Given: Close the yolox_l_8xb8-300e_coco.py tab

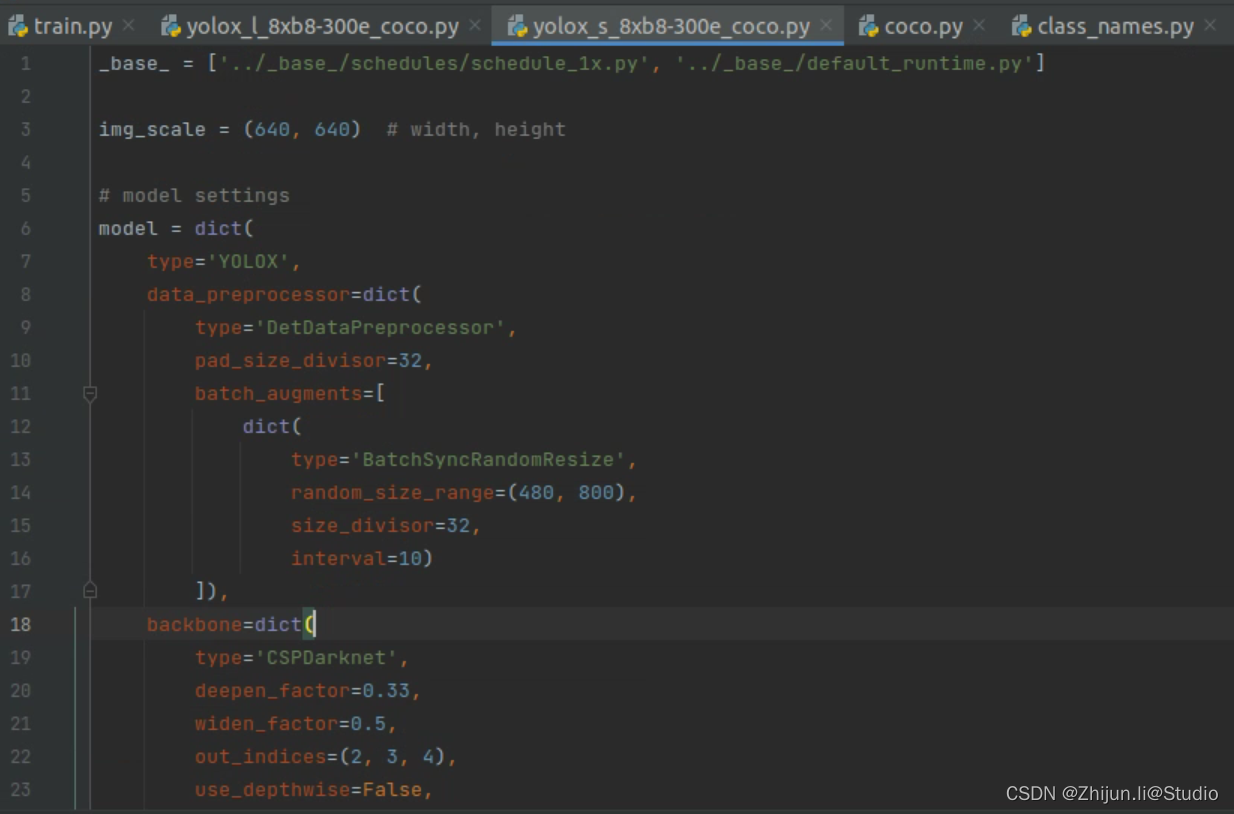Looking at the screenshot, I should coord(475,26).
